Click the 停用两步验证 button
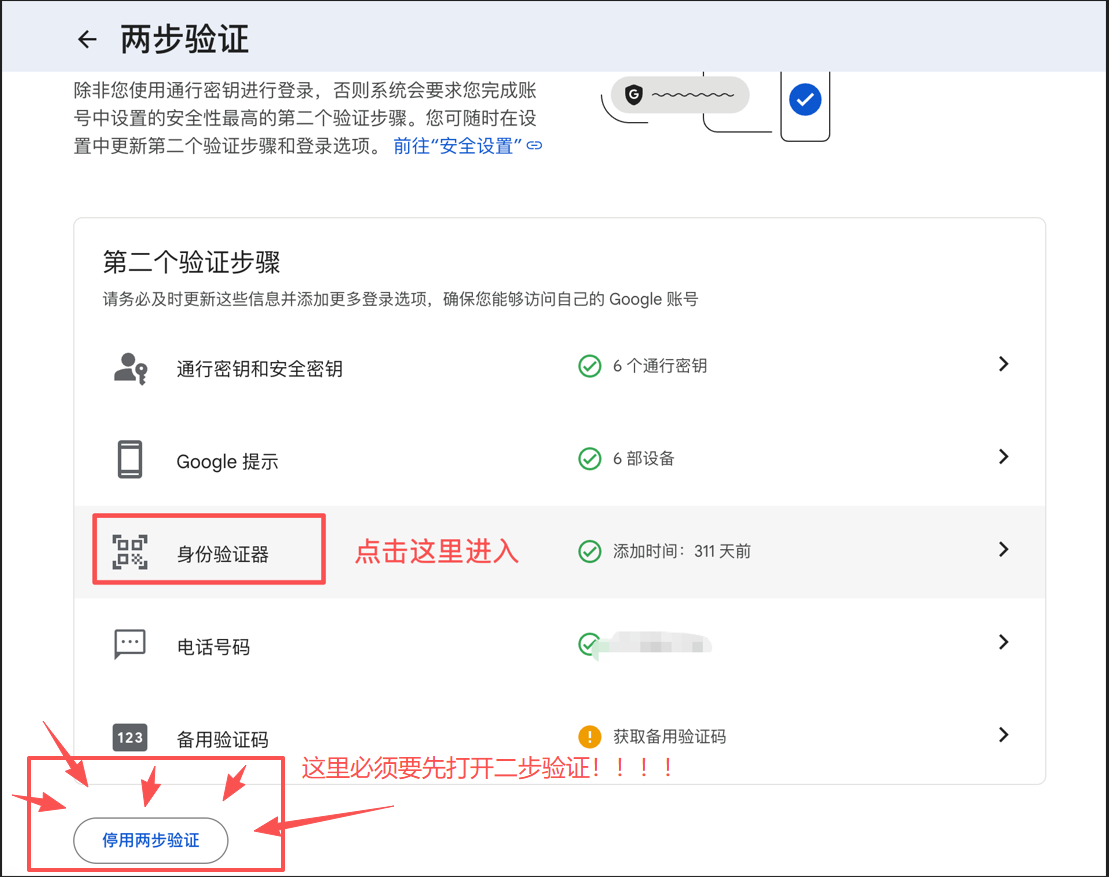 (x=151, y=840)
